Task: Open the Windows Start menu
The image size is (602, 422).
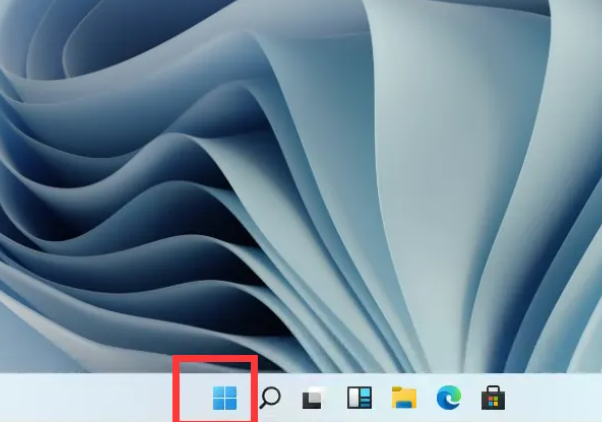Action: coord(225,398)
